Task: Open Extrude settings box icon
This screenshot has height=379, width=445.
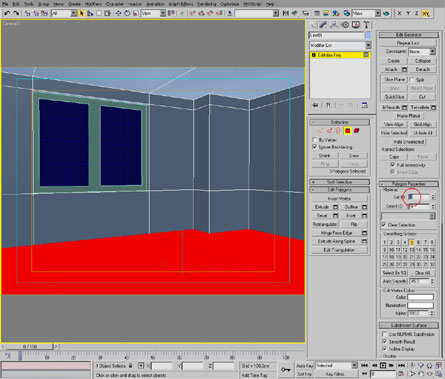Action: 335,207
